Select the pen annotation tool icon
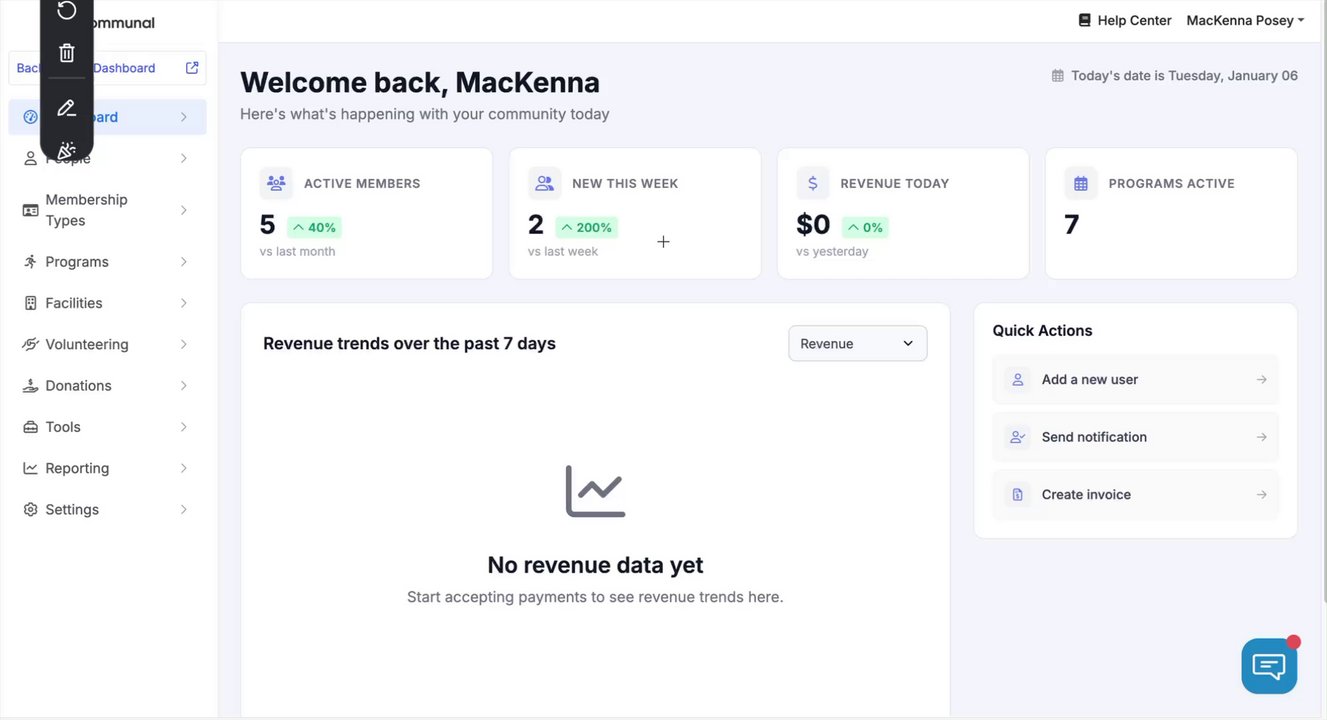 pos(67,108)
